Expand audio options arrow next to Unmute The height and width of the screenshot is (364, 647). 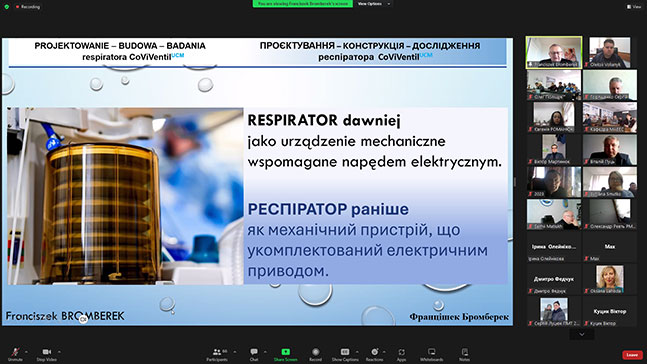click(26, 352)
